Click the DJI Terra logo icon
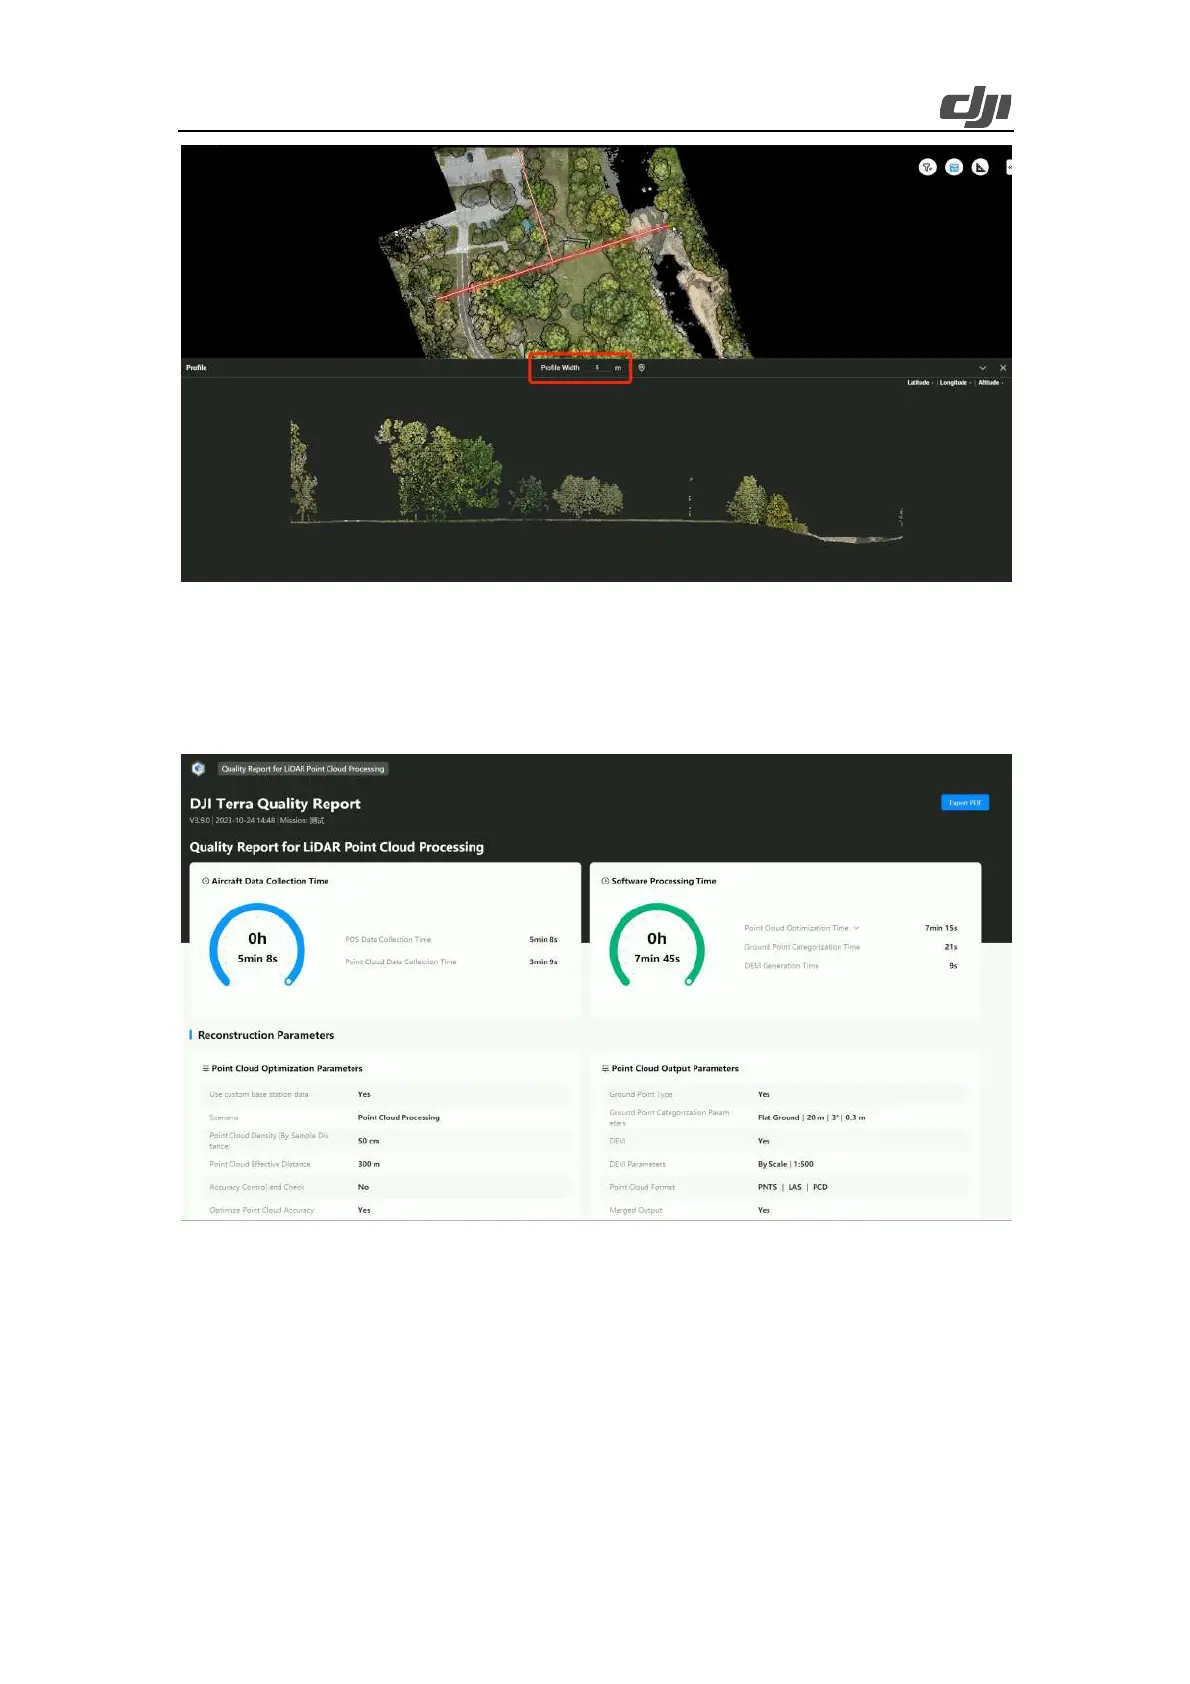This screenshot has height=1684, width=1190. (198, 768)
